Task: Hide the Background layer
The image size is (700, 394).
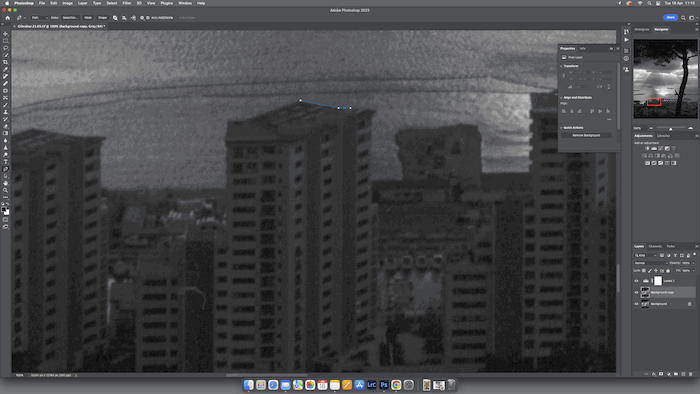Action: point(636,304)
